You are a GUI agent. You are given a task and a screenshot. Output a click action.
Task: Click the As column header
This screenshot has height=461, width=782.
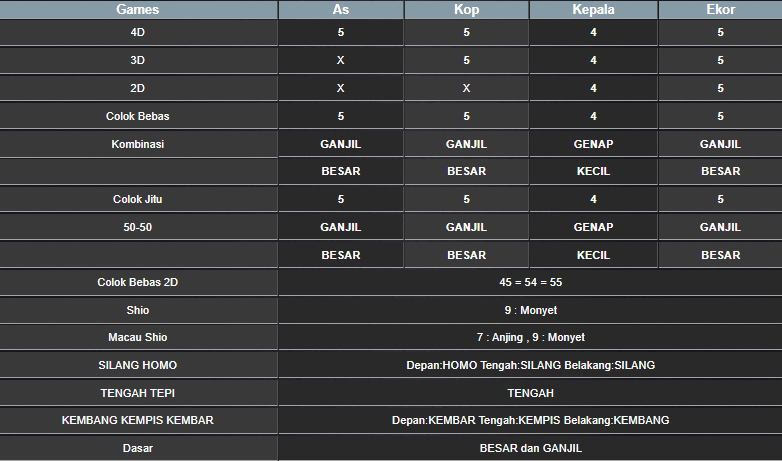(x=341, y=9)
